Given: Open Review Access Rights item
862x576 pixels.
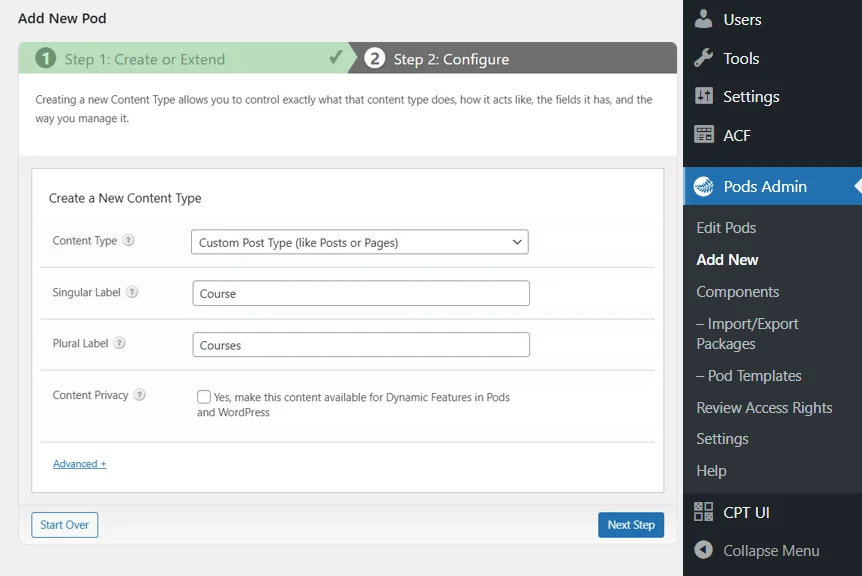Looking at the screenshot, I should point(764,408).
